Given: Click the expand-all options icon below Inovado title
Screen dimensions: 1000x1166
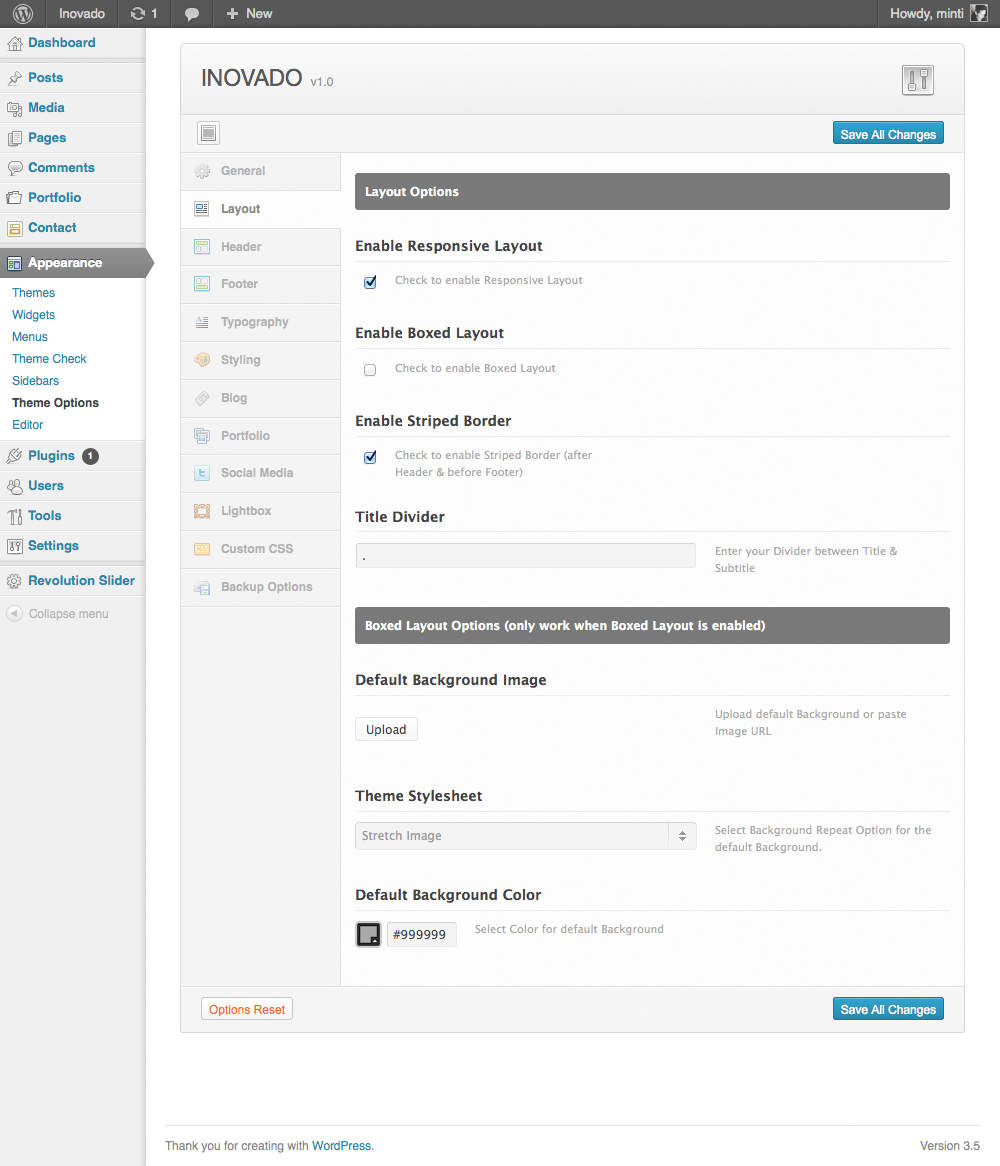Looking at the screenshot, I should click(208, 133).
